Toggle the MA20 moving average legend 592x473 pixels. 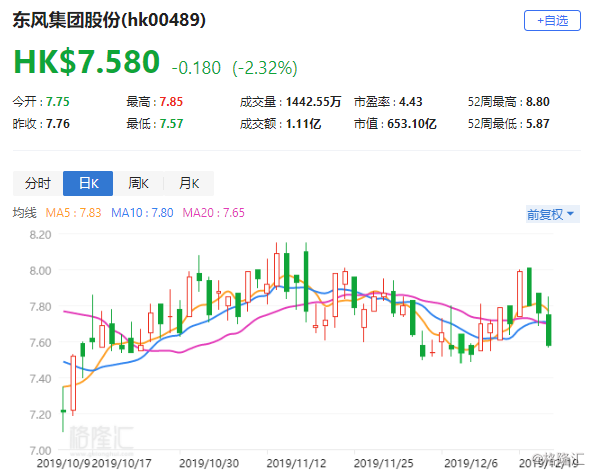(214, 213)
